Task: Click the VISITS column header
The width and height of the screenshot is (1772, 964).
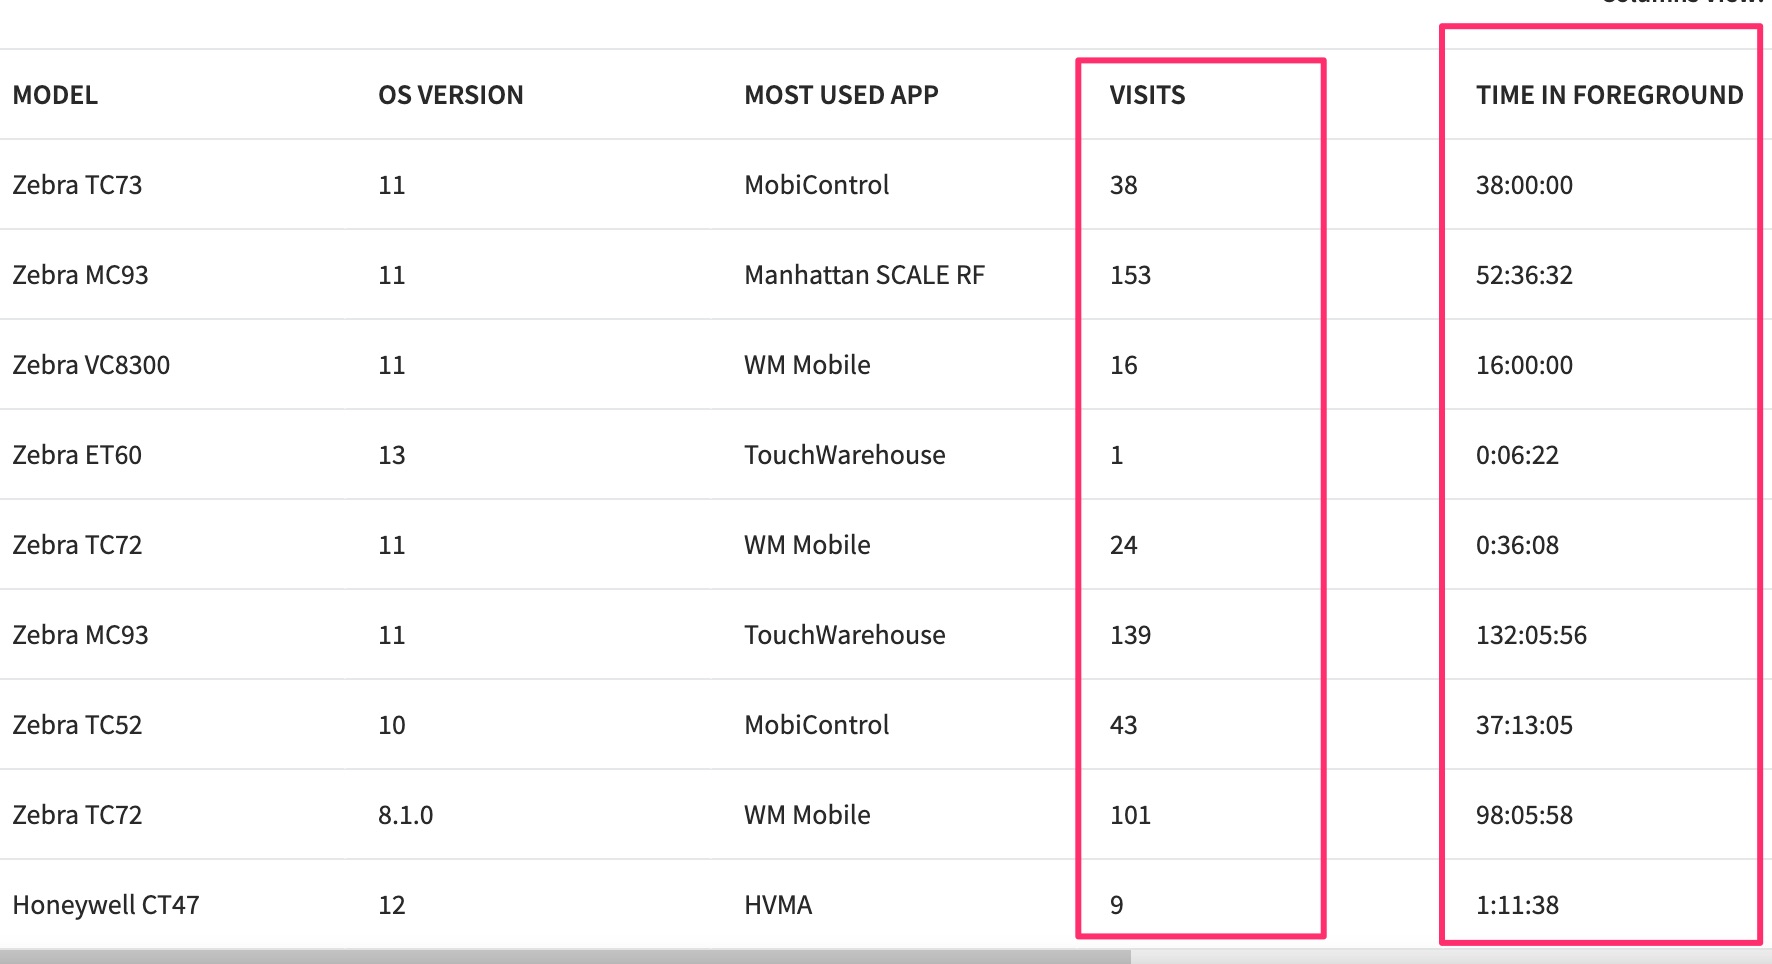Action: point(1147,95)
